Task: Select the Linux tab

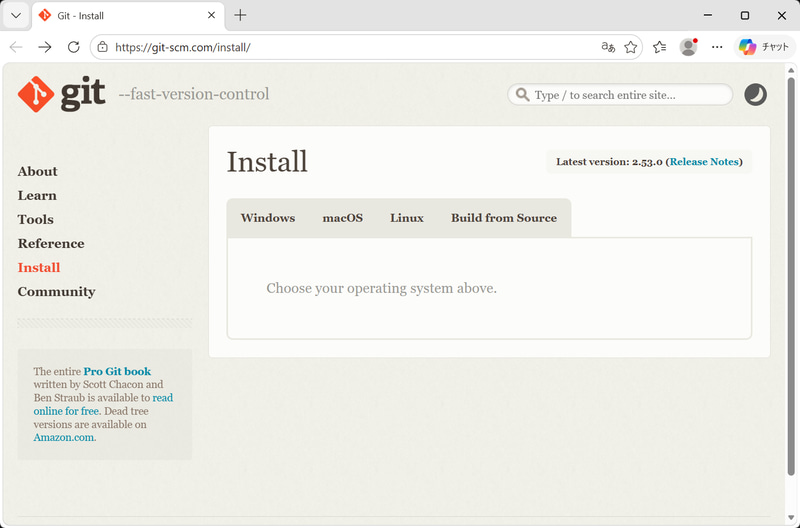Action: pos(407,218)
